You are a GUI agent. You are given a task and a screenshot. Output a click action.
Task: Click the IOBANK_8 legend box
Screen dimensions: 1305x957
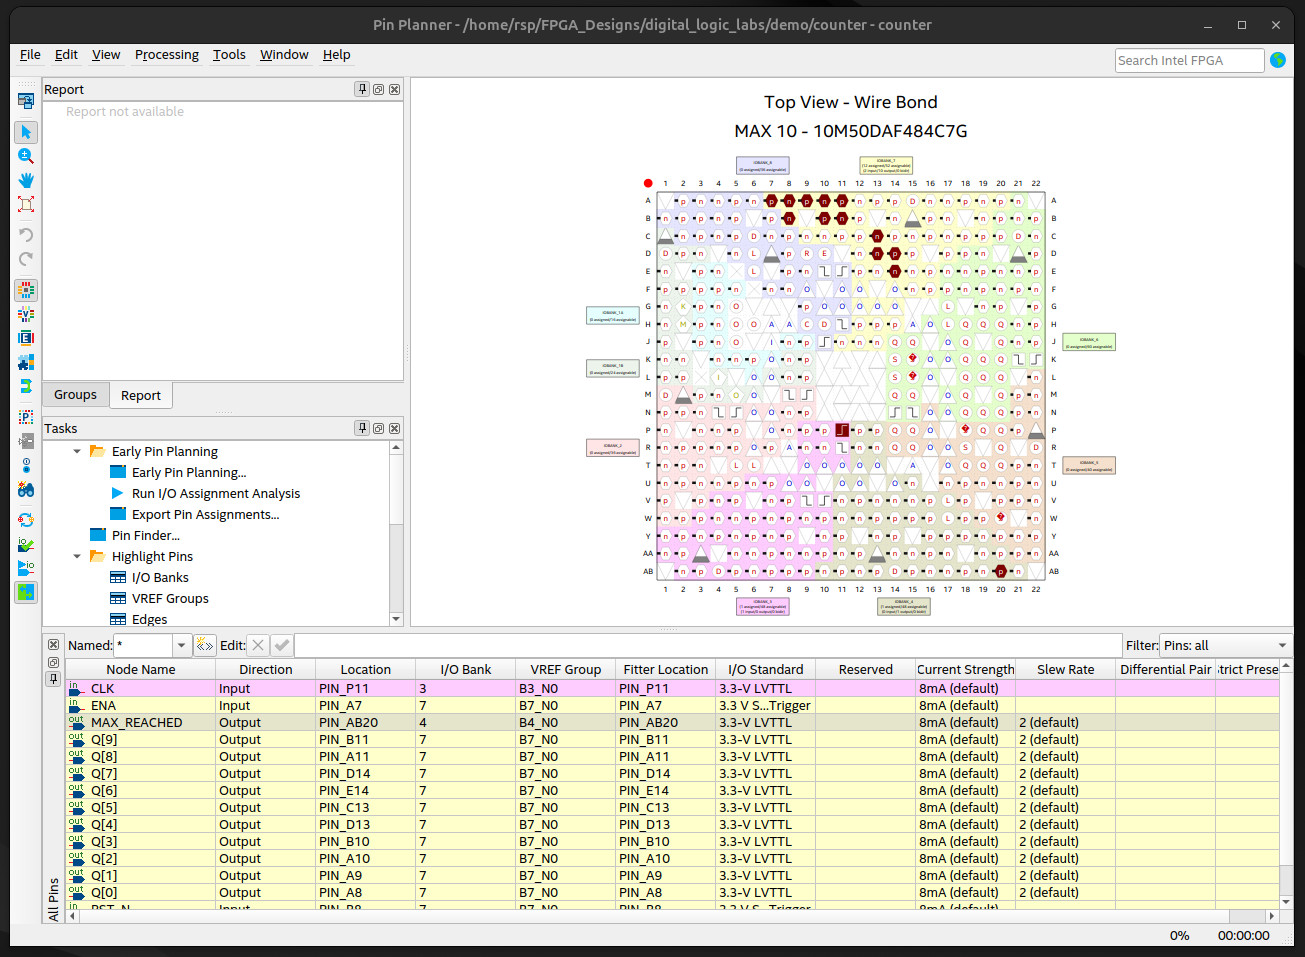coord(762,166)
